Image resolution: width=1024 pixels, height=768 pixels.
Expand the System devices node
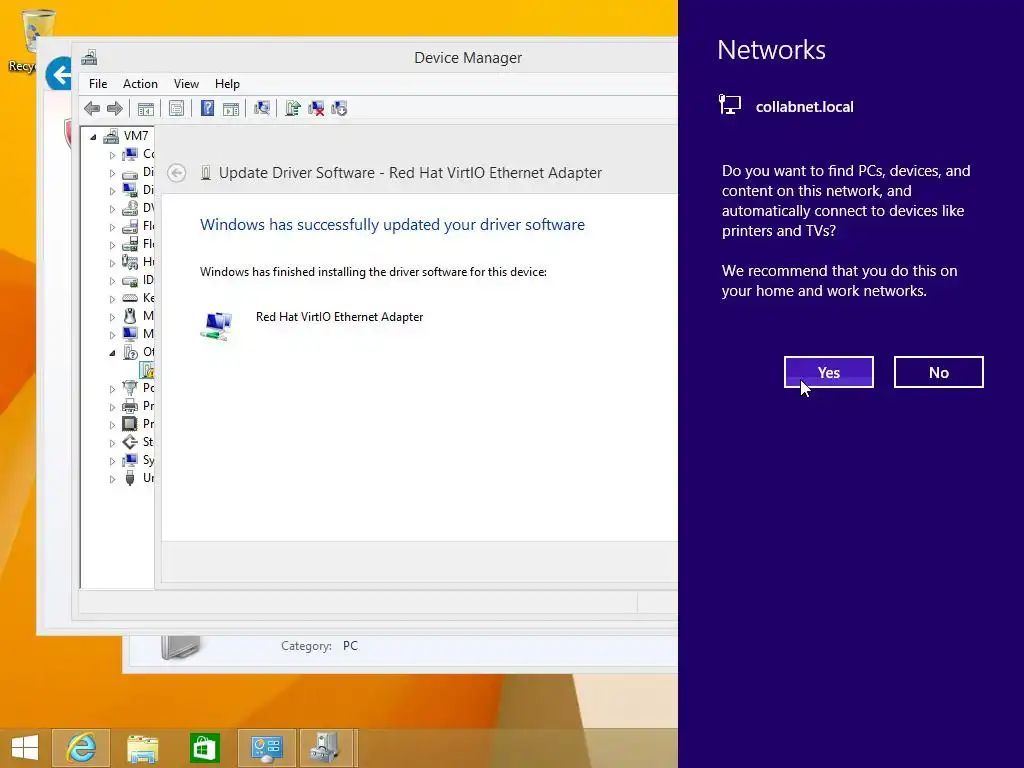(112, 462)
